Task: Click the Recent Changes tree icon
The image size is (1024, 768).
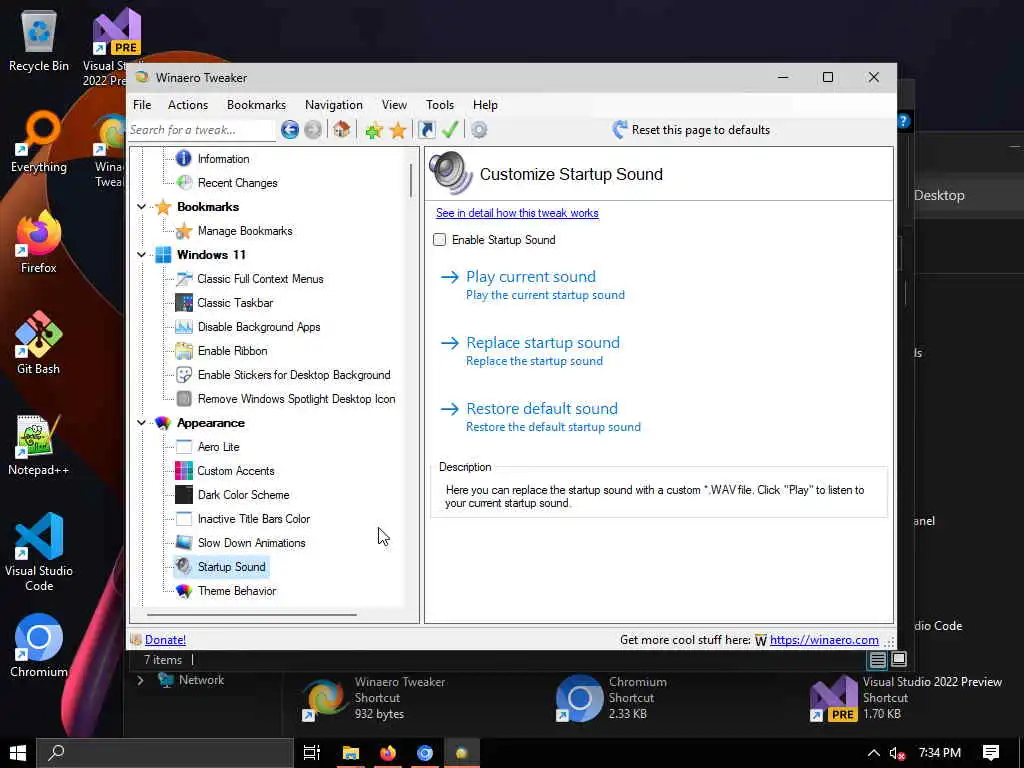Action: tap(184, 183)
